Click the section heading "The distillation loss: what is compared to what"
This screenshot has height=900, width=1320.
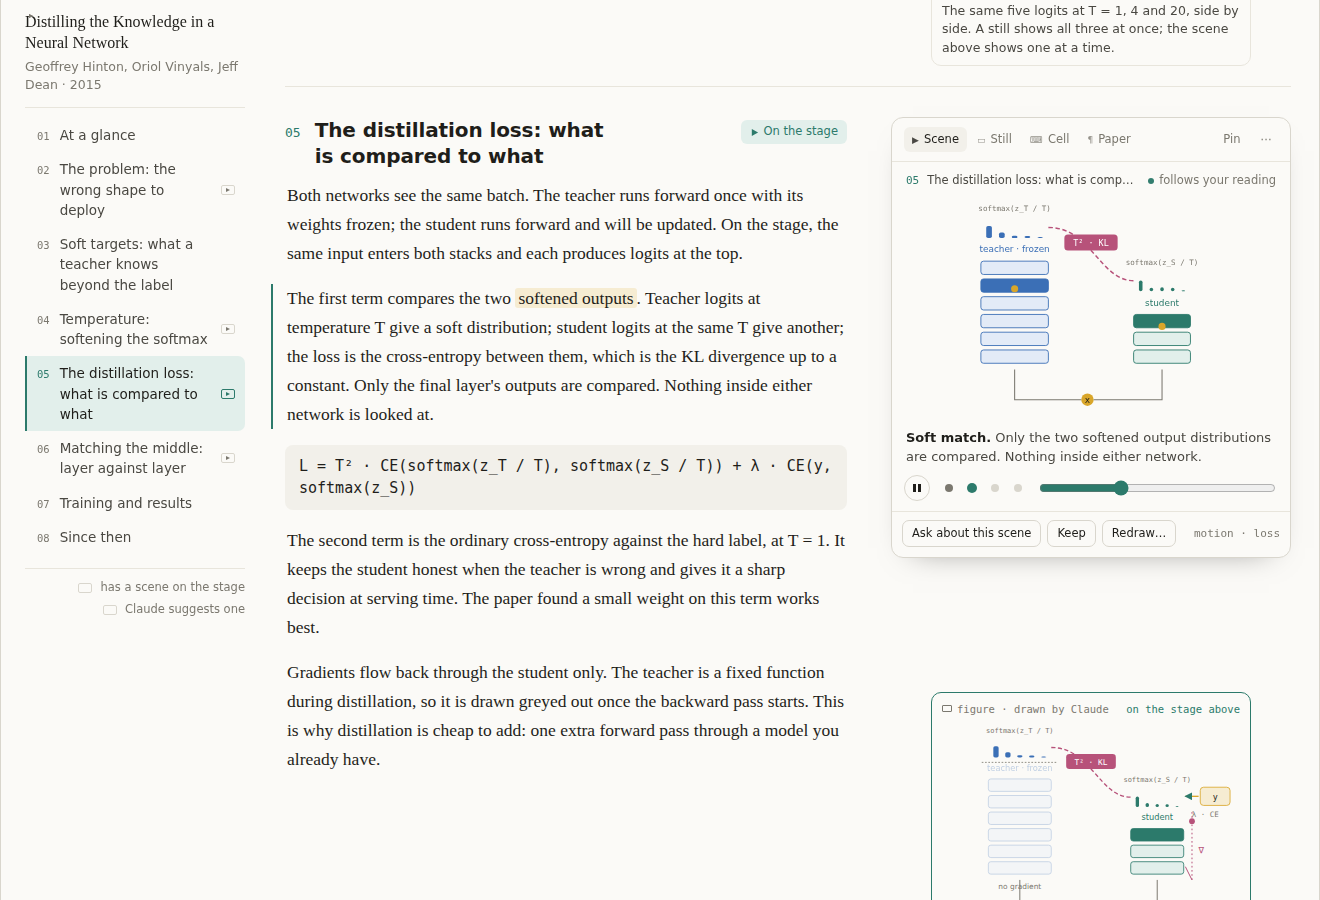[459, 143]
